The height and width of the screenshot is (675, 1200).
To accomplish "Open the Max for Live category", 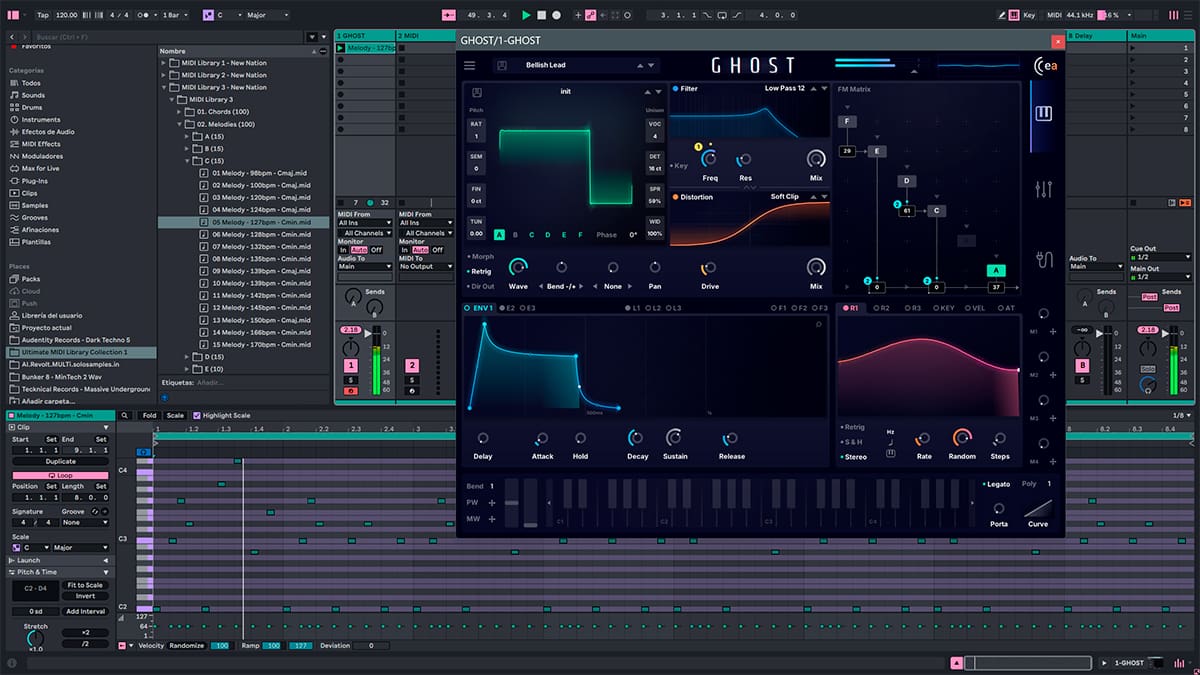I will click(x=42, y=168).
